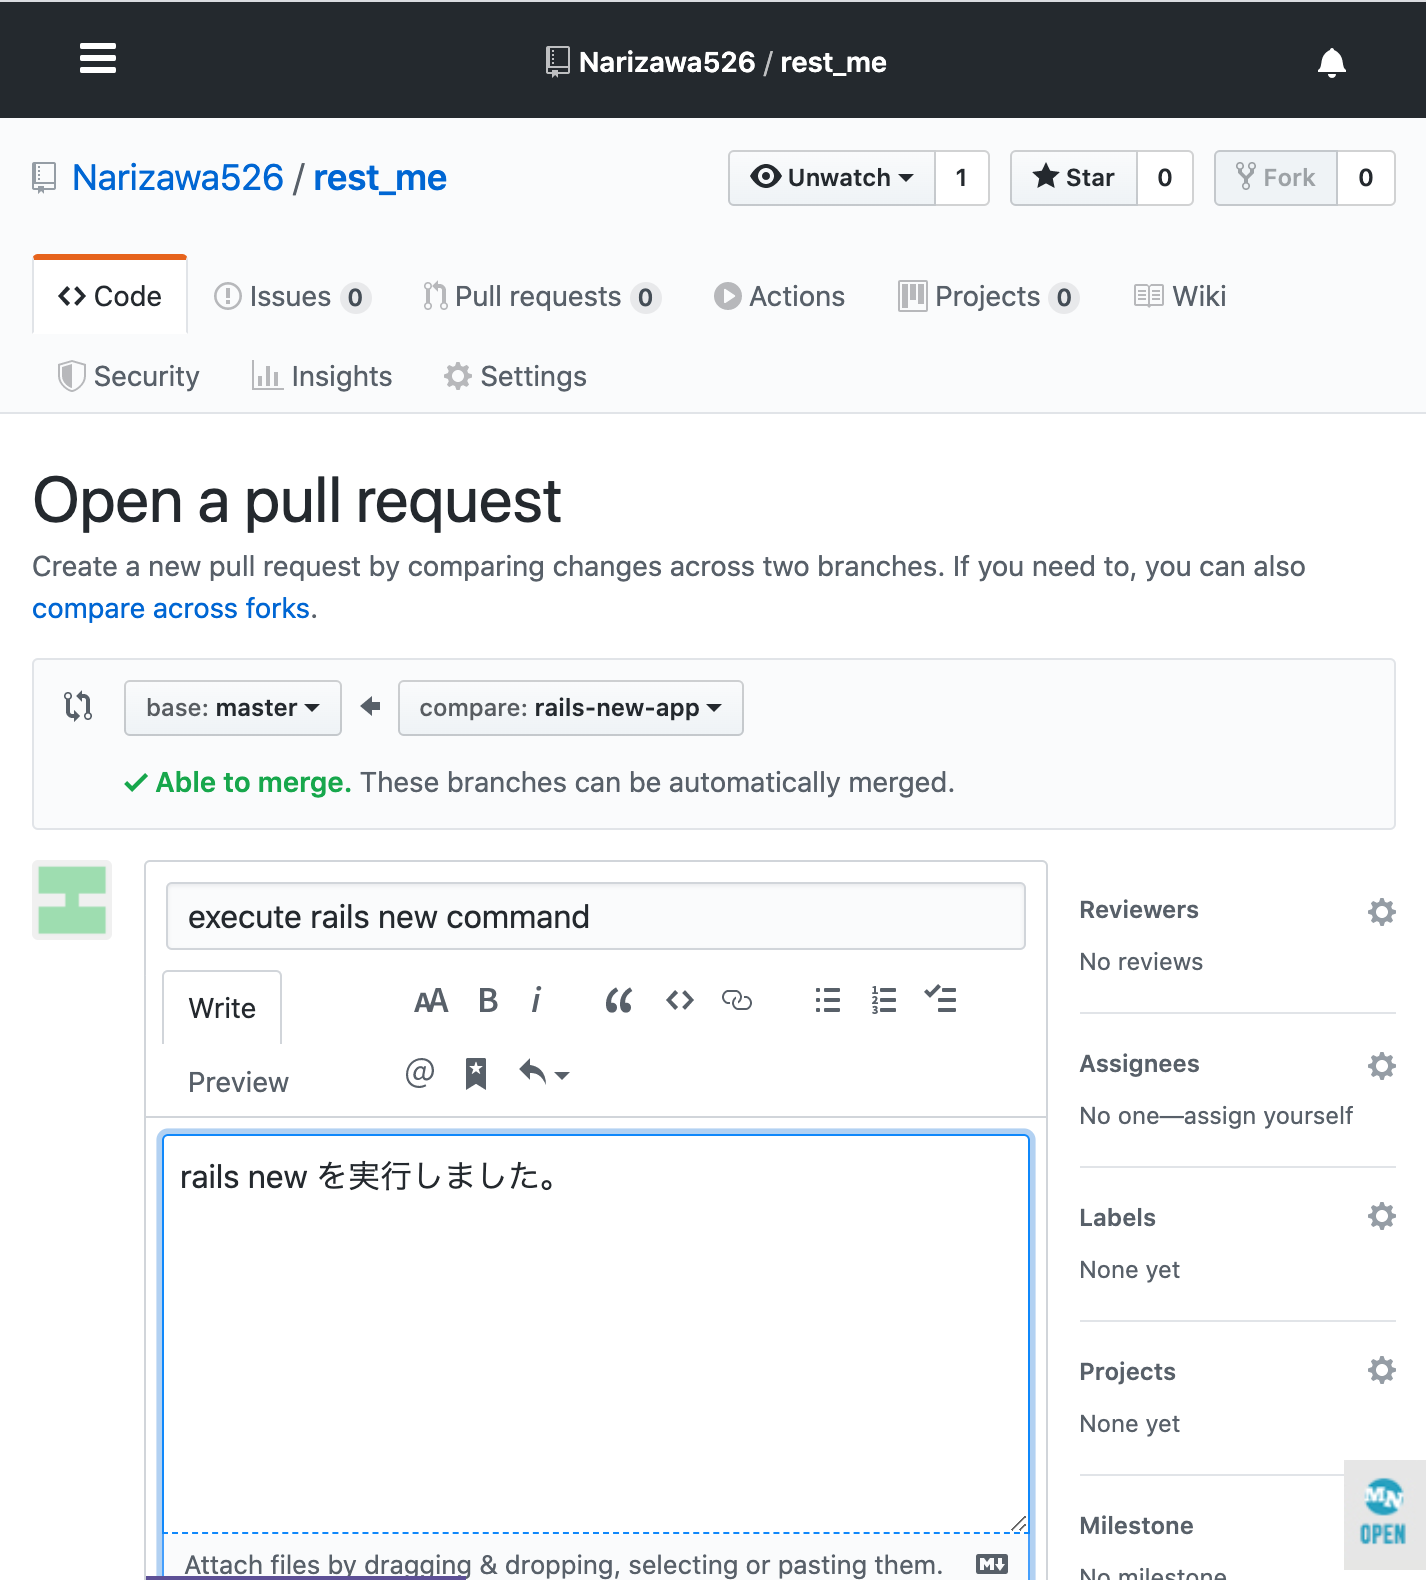Click the Fork button
The height and width of the screenshot is (1580, 1426).
tap(1276, 178)
